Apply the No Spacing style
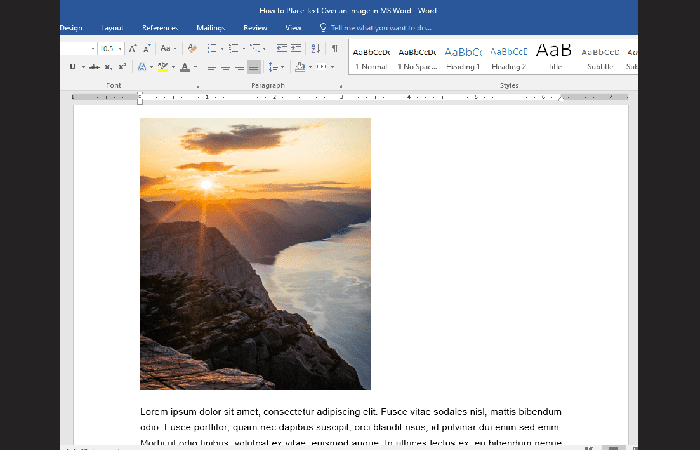Viewport: 700px width, 450px height. (417, 58)
